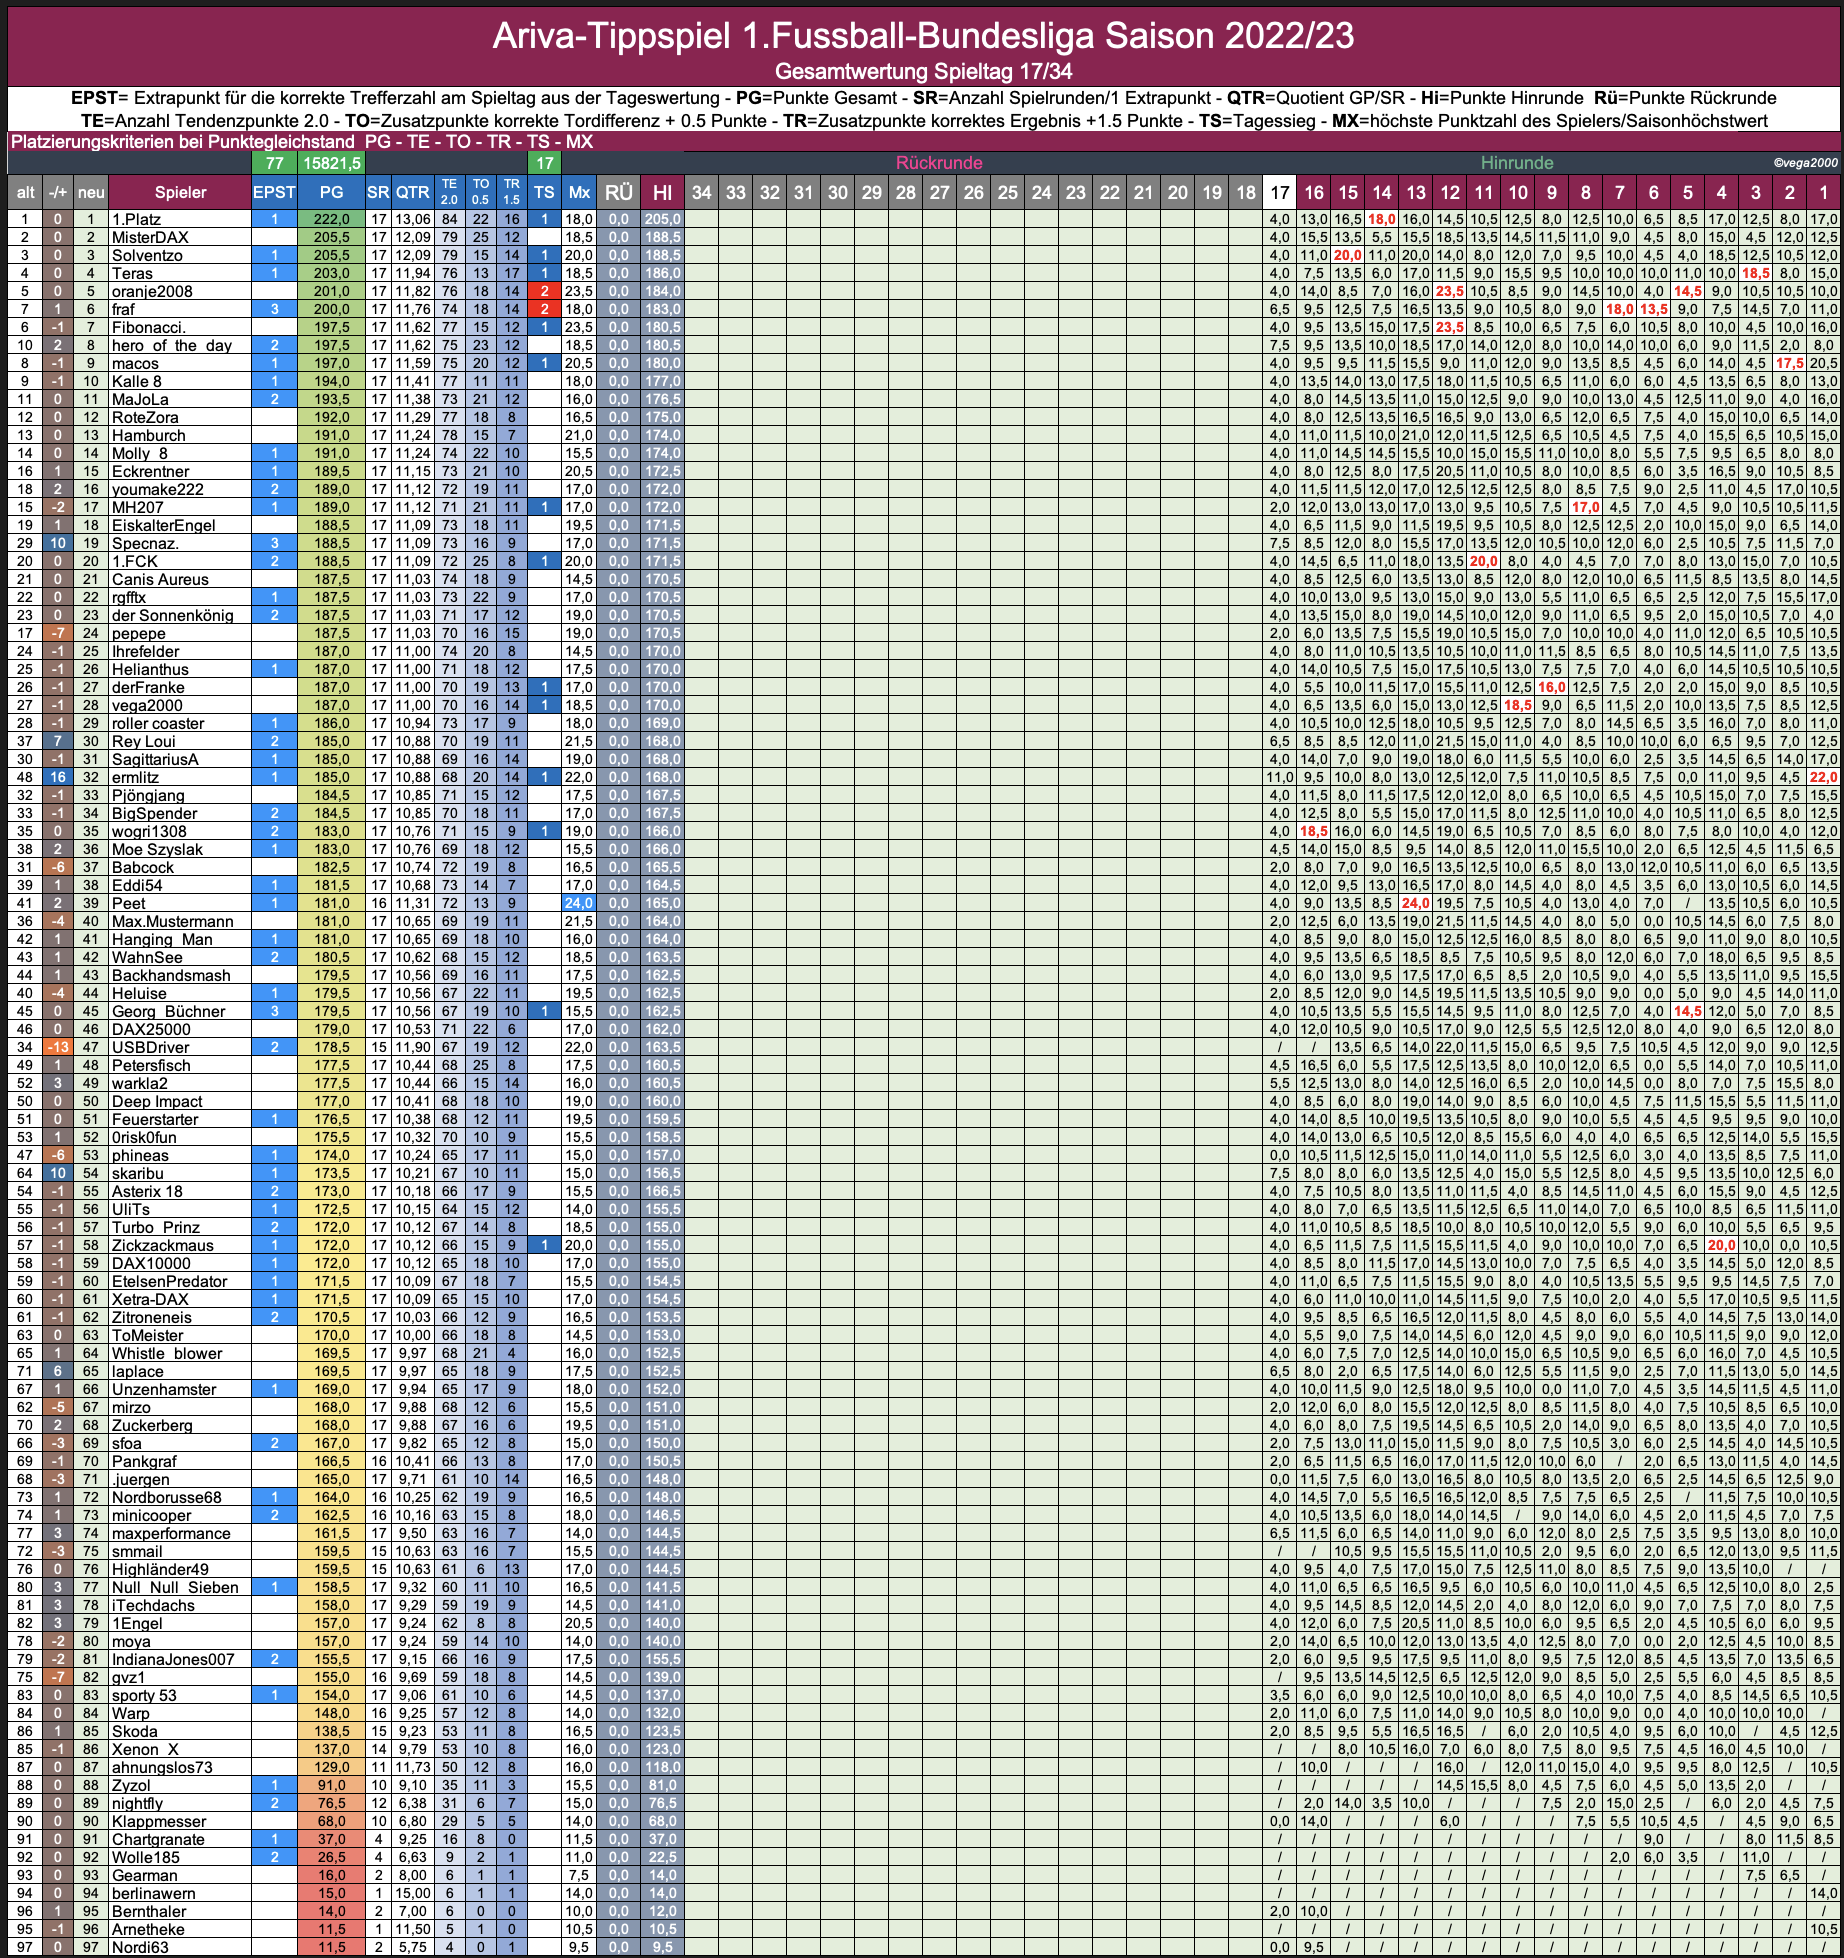This screenshot has width=1844, height=1958.
Task: Click the -/+ column header
Action: pyautogui.click(x=59, y=192)
